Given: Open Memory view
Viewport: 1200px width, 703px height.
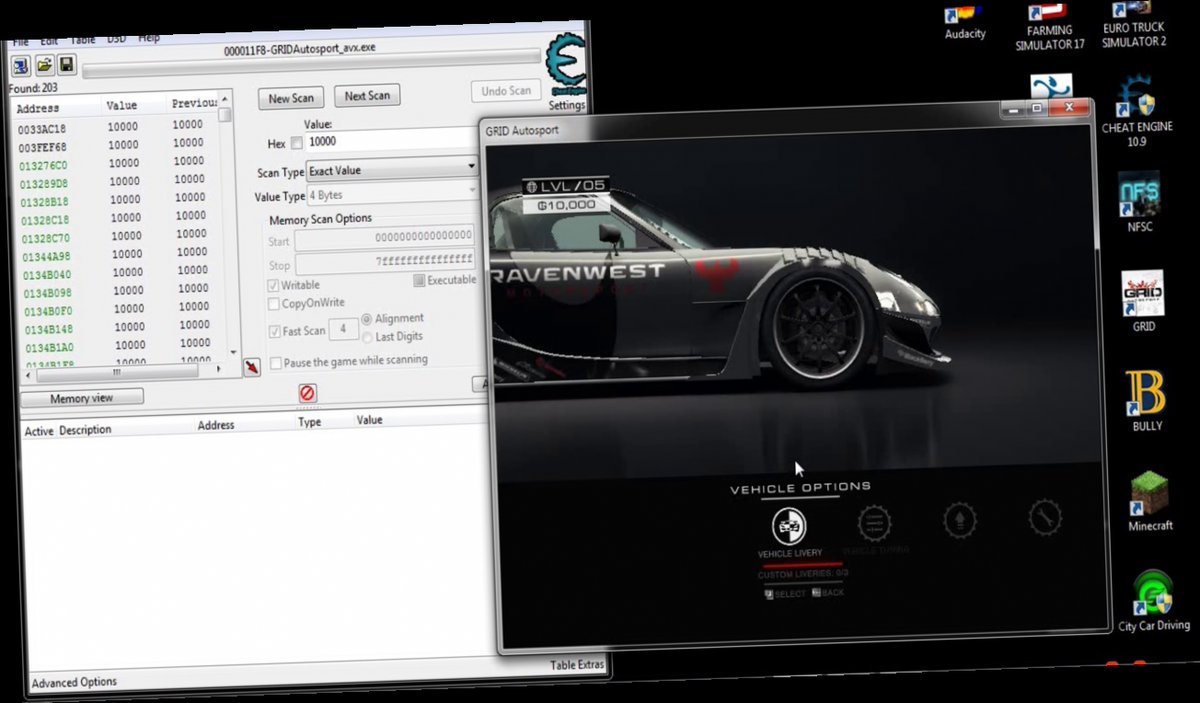Looking at the screenshot, I should pyautogui.click(x=83, y=397).
